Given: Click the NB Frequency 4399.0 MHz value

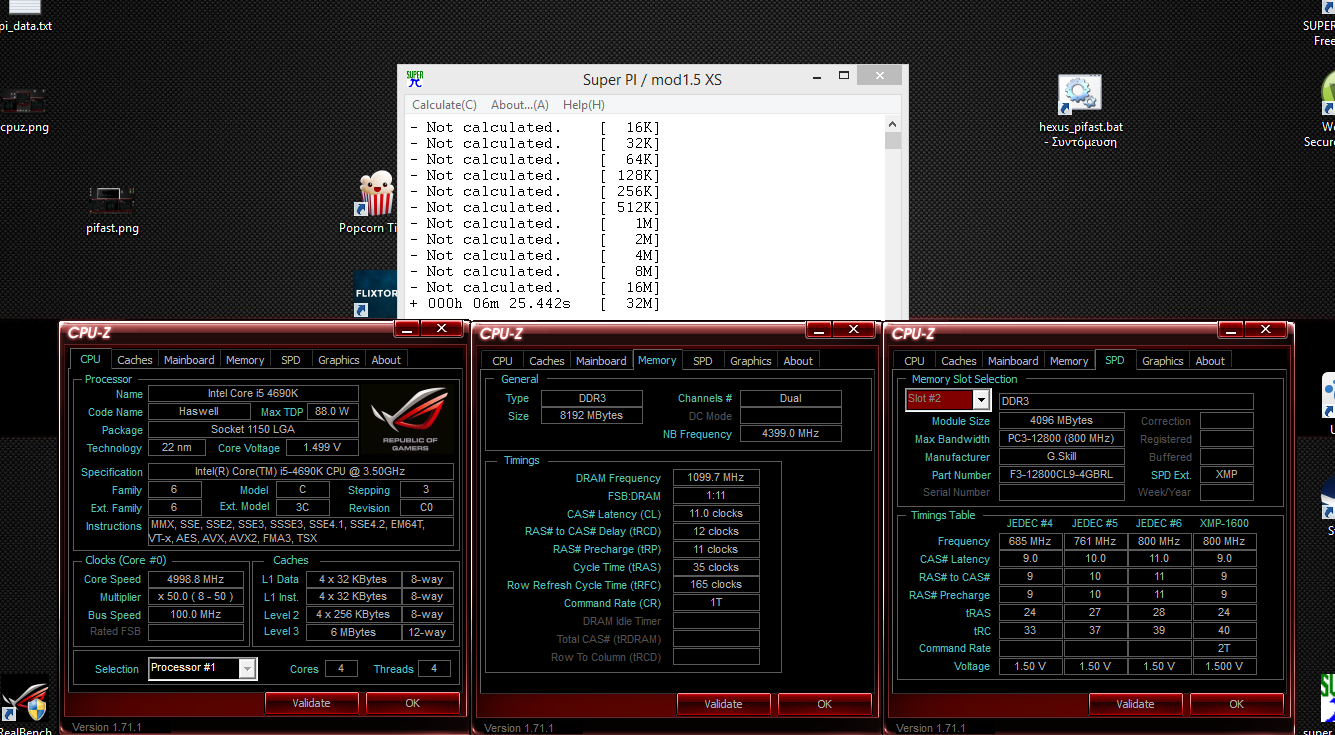Looking at the screenshot, I should (790, 434).
